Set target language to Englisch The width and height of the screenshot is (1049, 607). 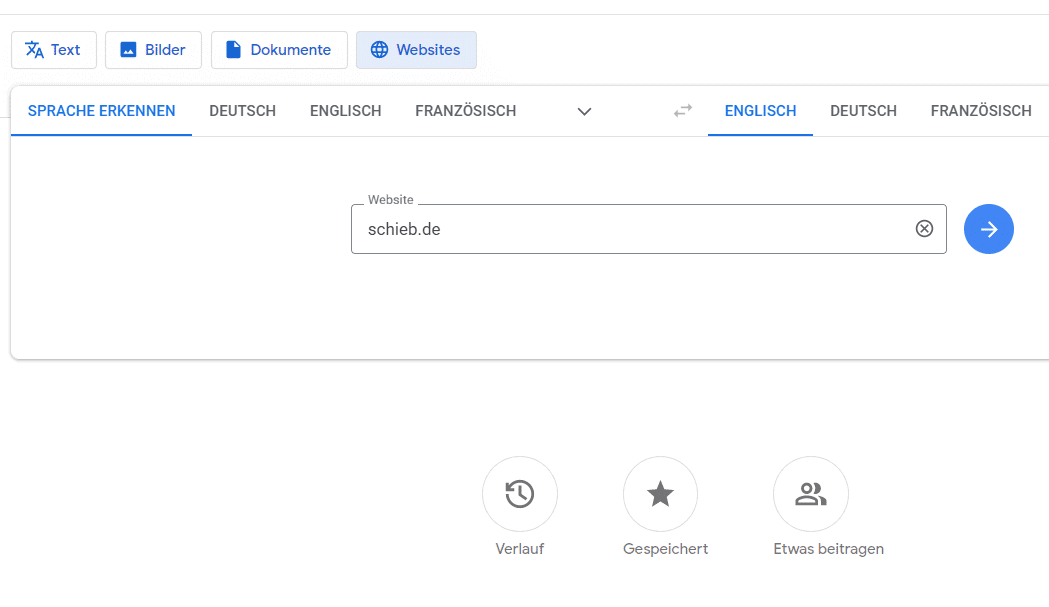coord(760,111)
